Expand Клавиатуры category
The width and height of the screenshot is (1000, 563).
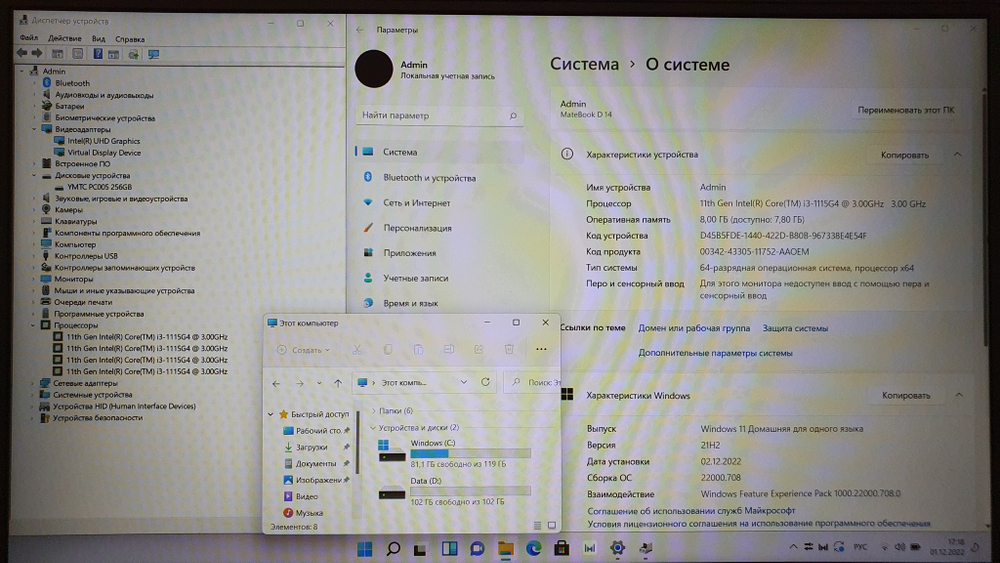tap(34, 221)
